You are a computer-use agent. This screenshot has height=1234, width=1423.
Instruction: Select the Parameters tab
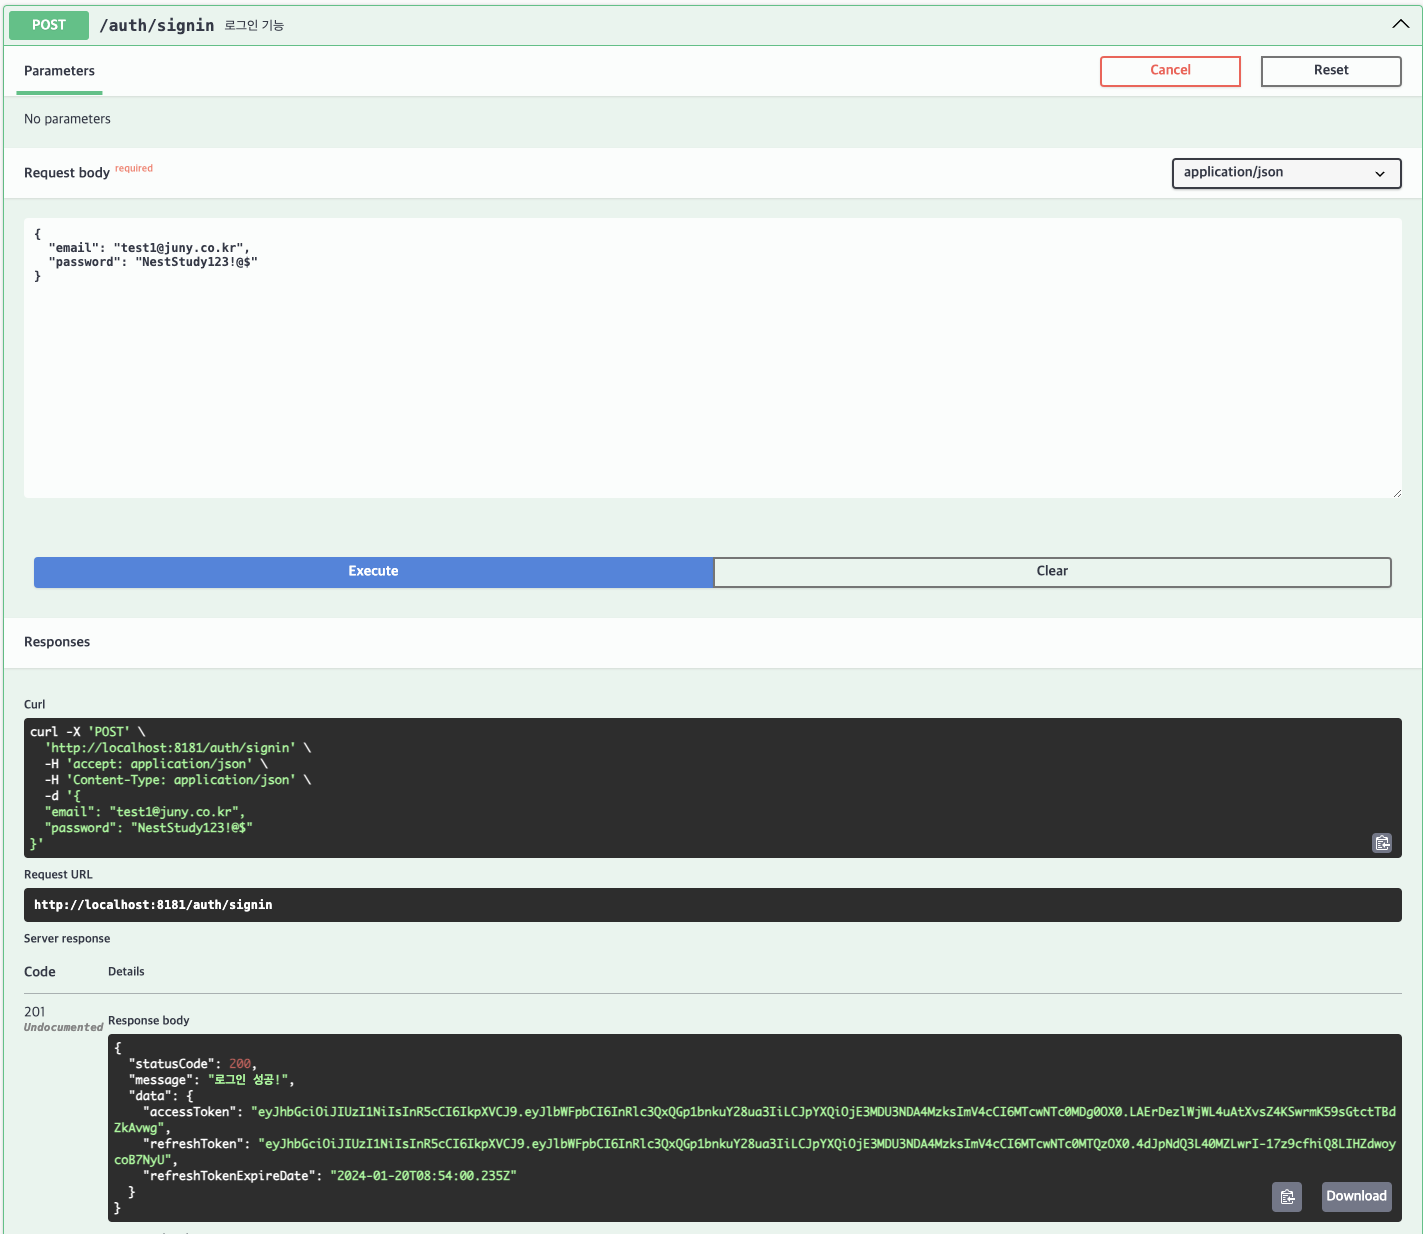pos(59,71)
